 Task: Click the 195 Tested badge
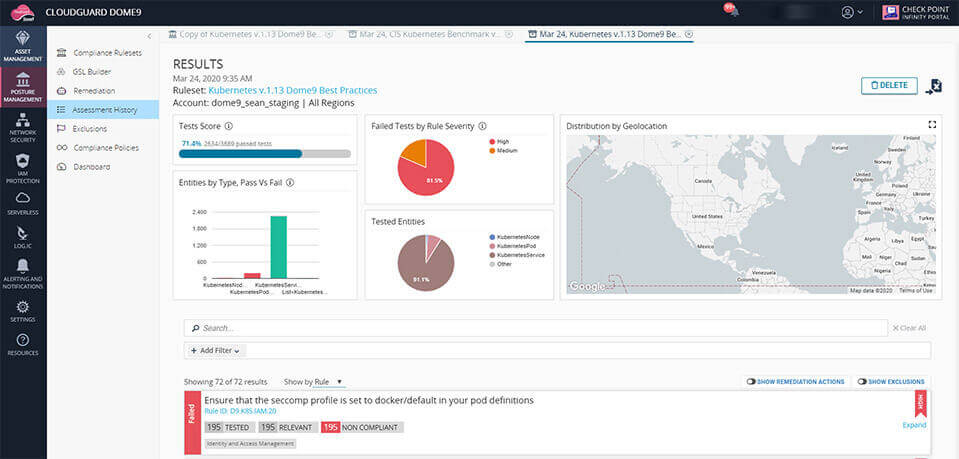pyautogui.click(x=229, y=428)
